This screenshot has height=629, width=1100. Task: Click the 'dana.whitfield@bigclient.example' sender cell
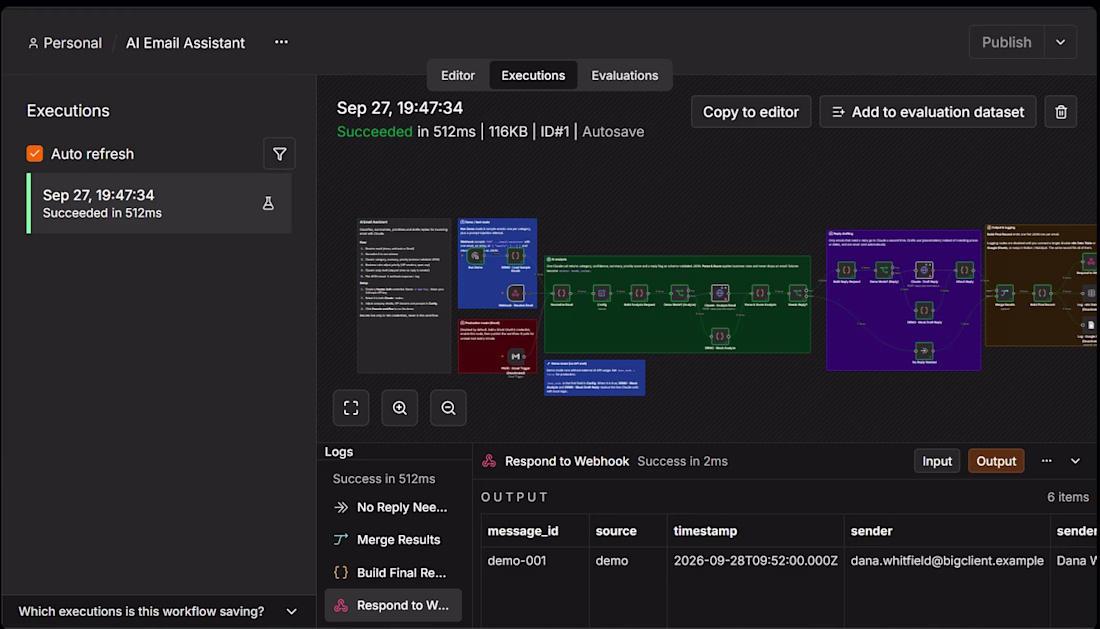point(947,560)
